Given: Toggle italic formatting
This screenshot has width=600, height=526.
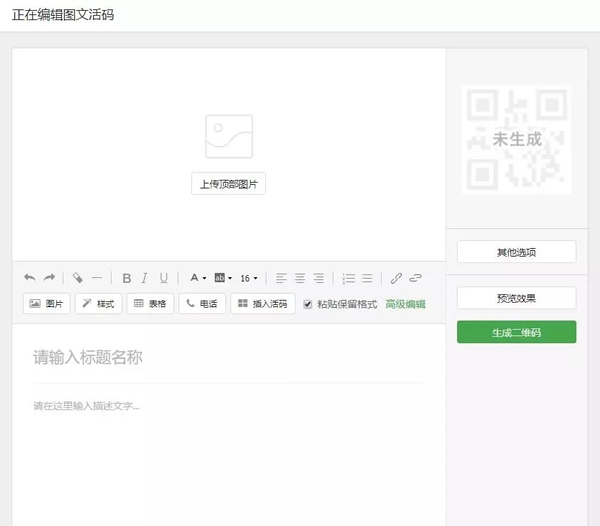Looking at the screenshot, I should click(x=145, y=278).
